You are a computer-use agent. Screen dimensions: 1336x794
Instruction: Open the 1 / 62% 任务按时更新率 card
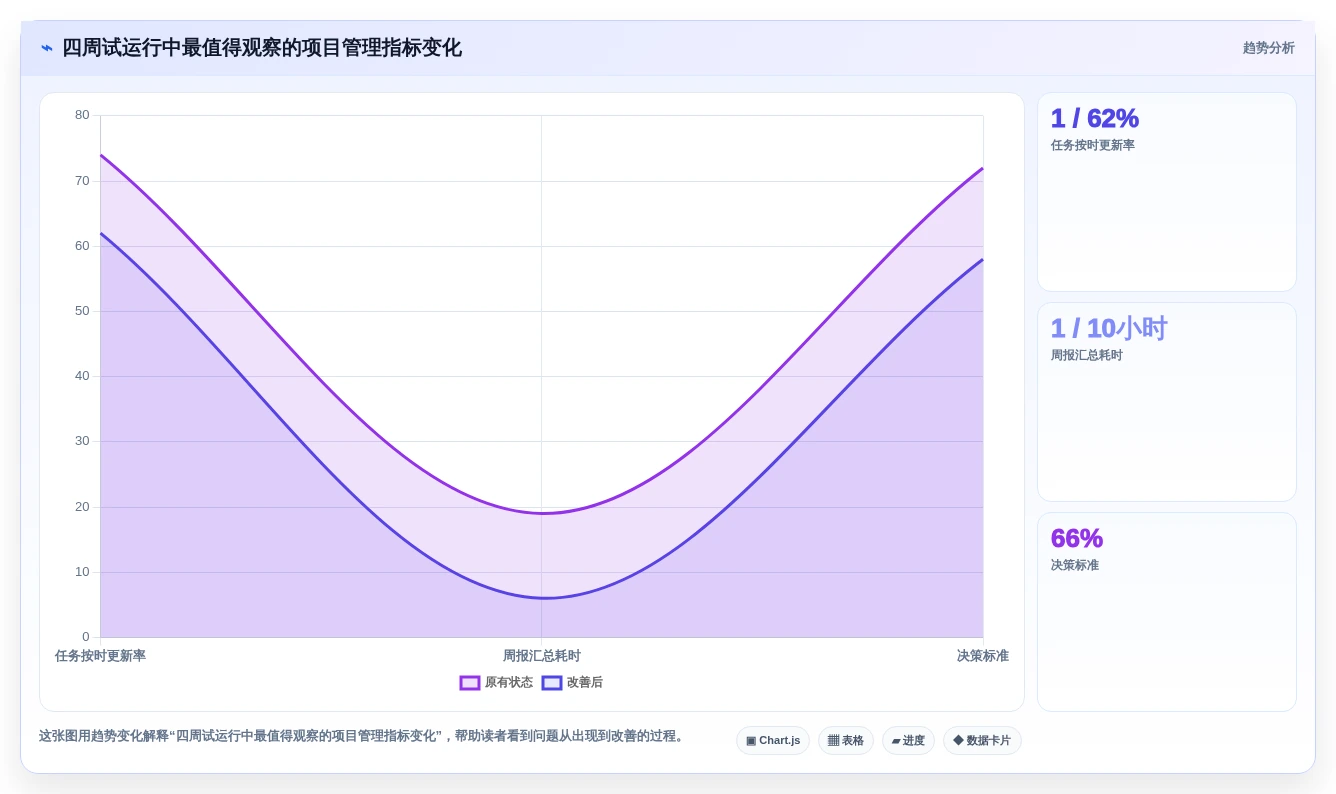point(1167,192)
